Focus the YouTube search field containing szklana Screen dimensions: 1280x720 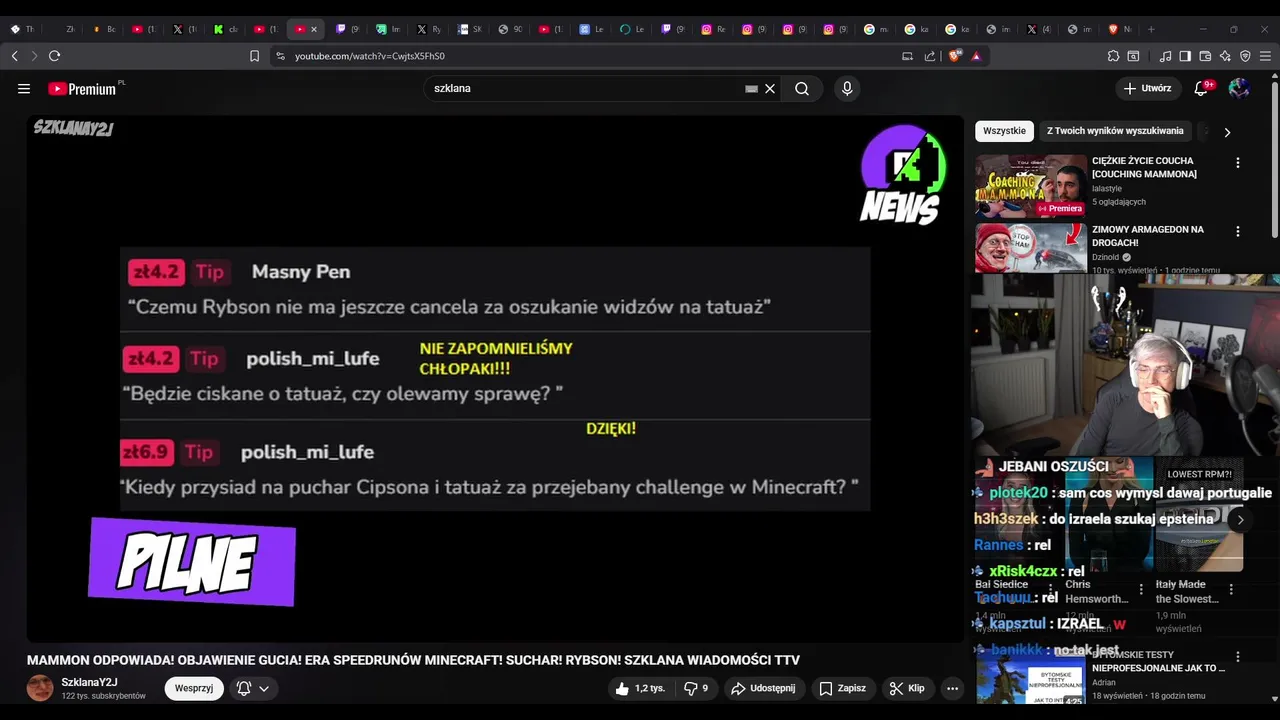pos(585,89)
